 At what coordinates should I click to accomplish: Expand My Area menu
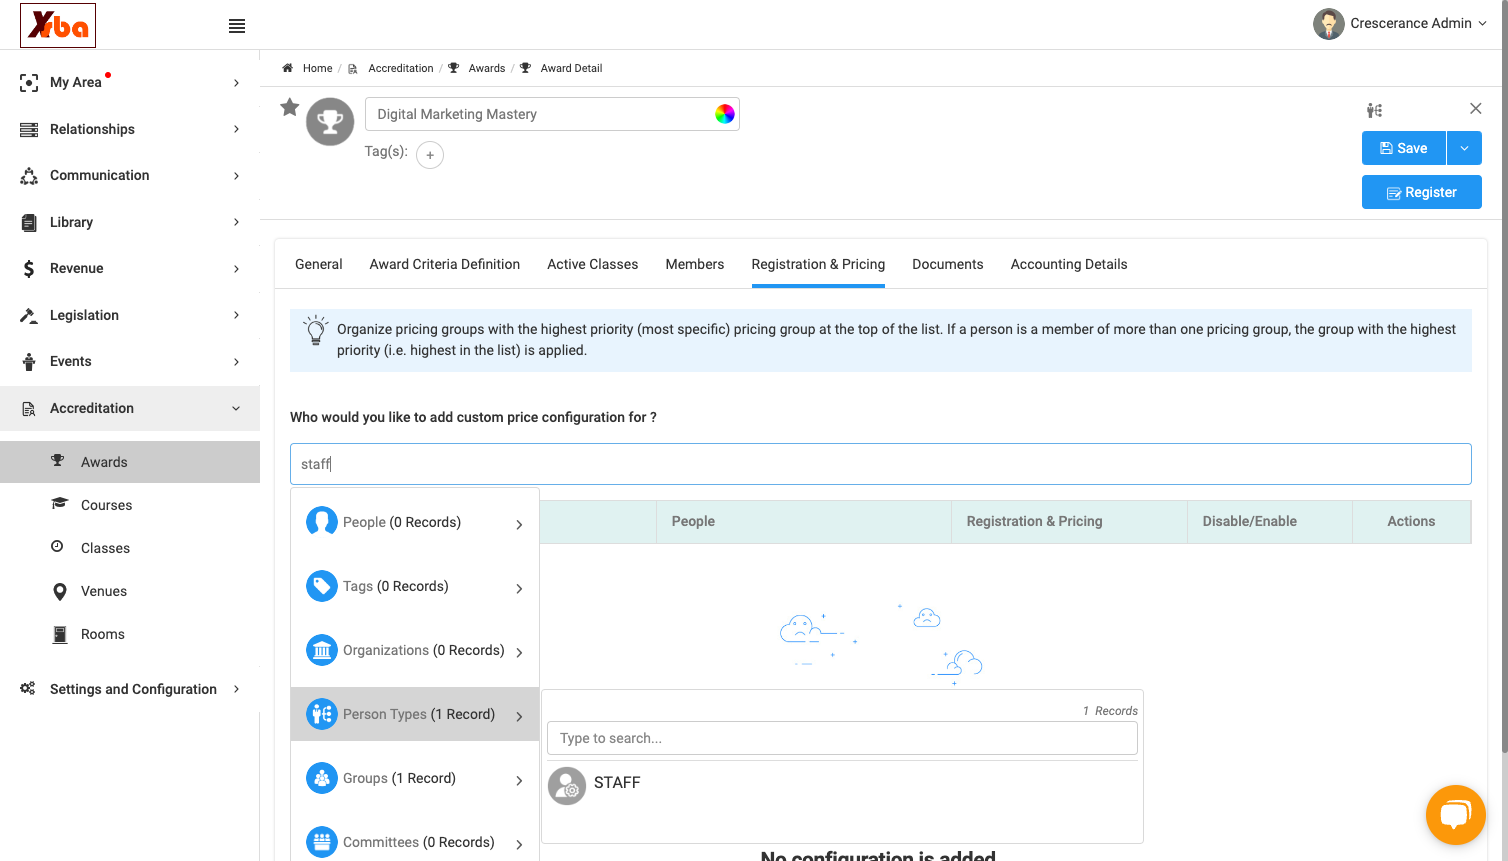(130, 82)
